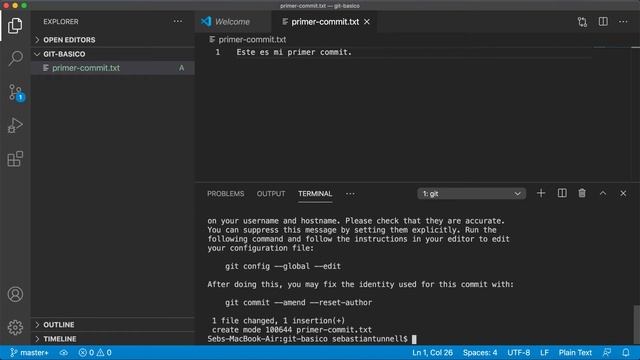640x360 pixels.
Task: Close the primer-commit.txt tab
Action: click(367, 22)
